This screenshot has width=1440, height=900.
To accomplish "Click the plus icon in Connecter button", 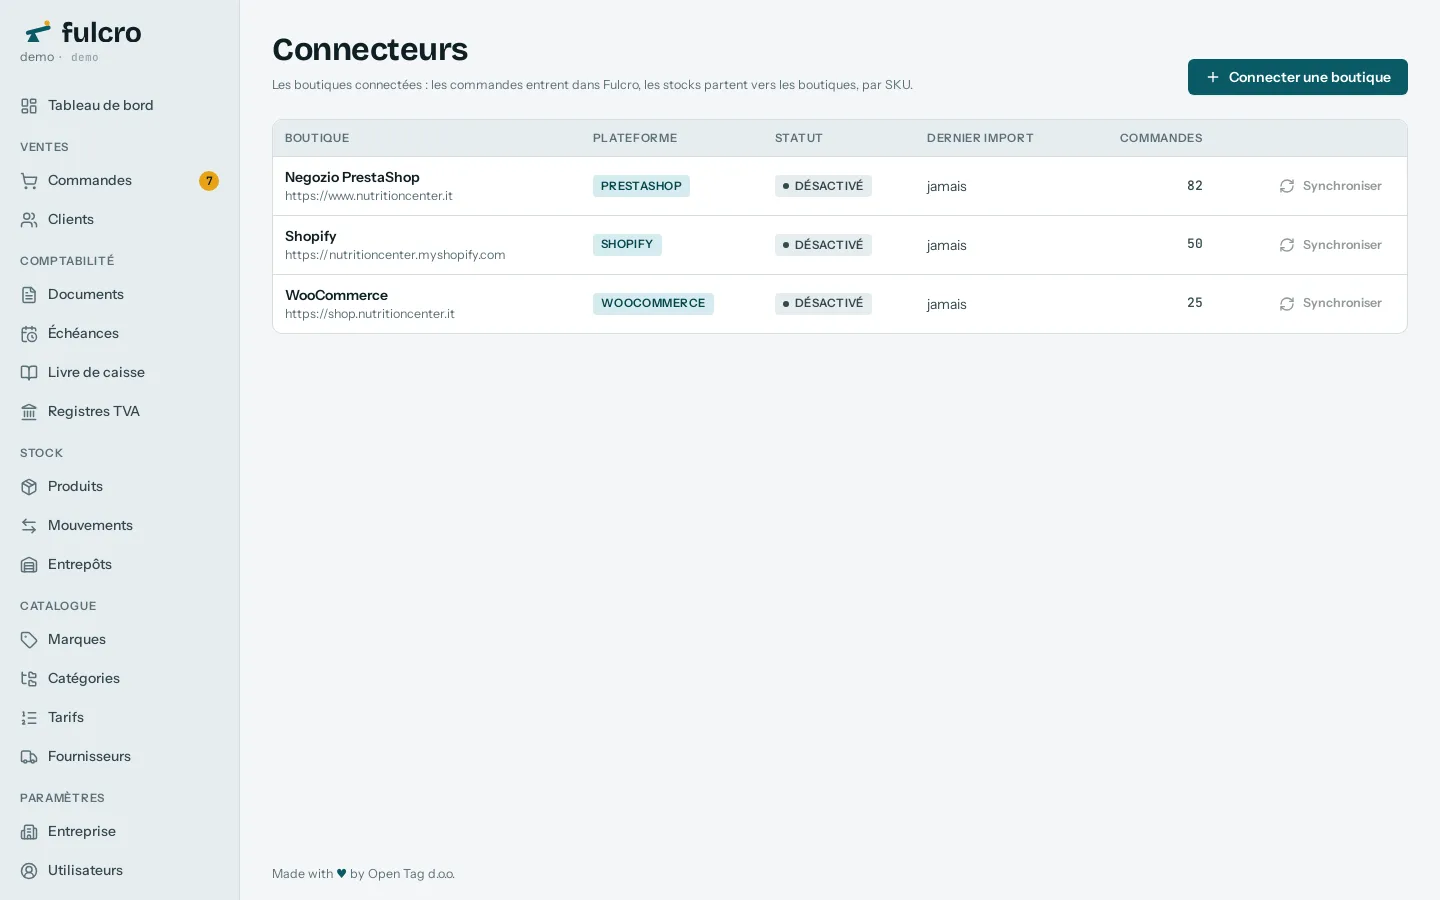I will click(x=1212, y=77).
